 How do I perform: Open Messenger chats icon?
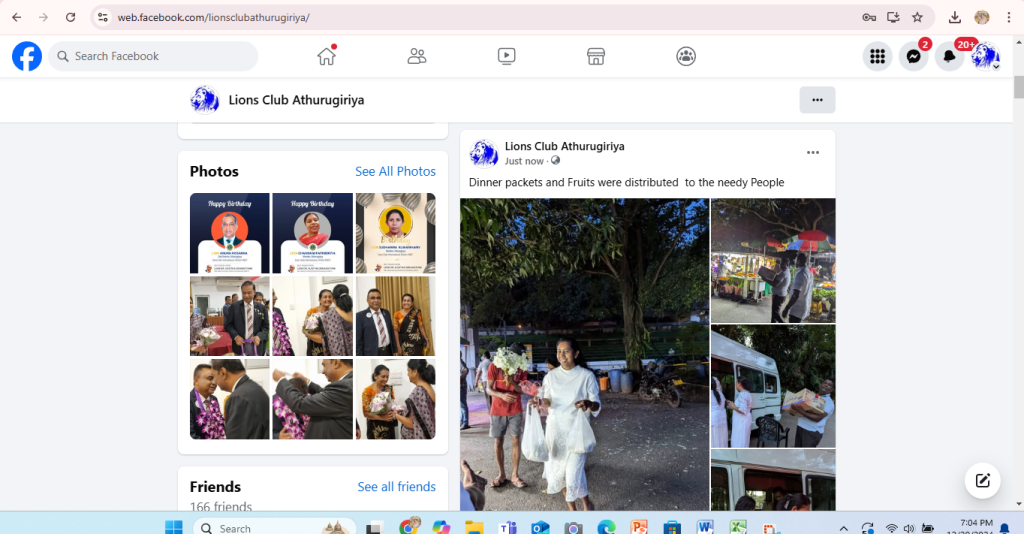[913, 57]
